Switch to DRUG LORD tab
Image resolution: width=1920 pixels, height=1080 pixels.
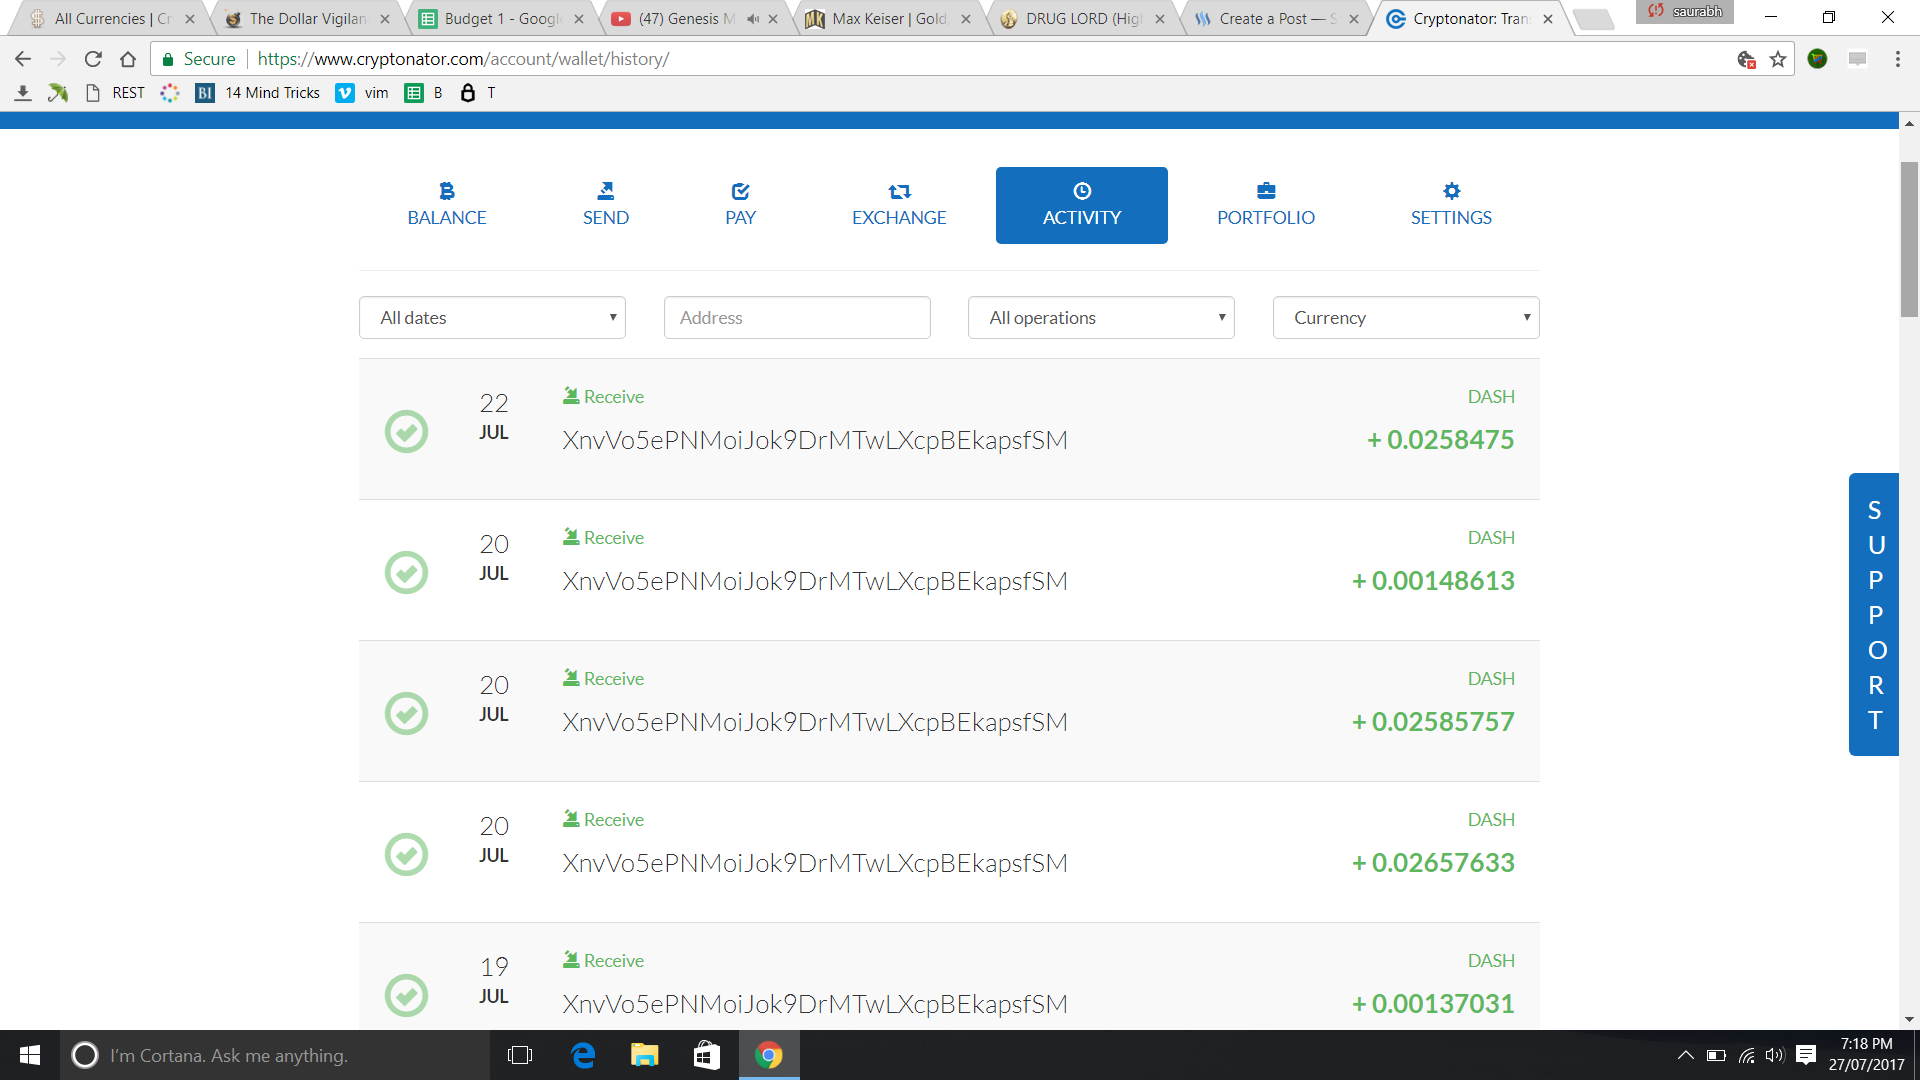[1081, 19]
